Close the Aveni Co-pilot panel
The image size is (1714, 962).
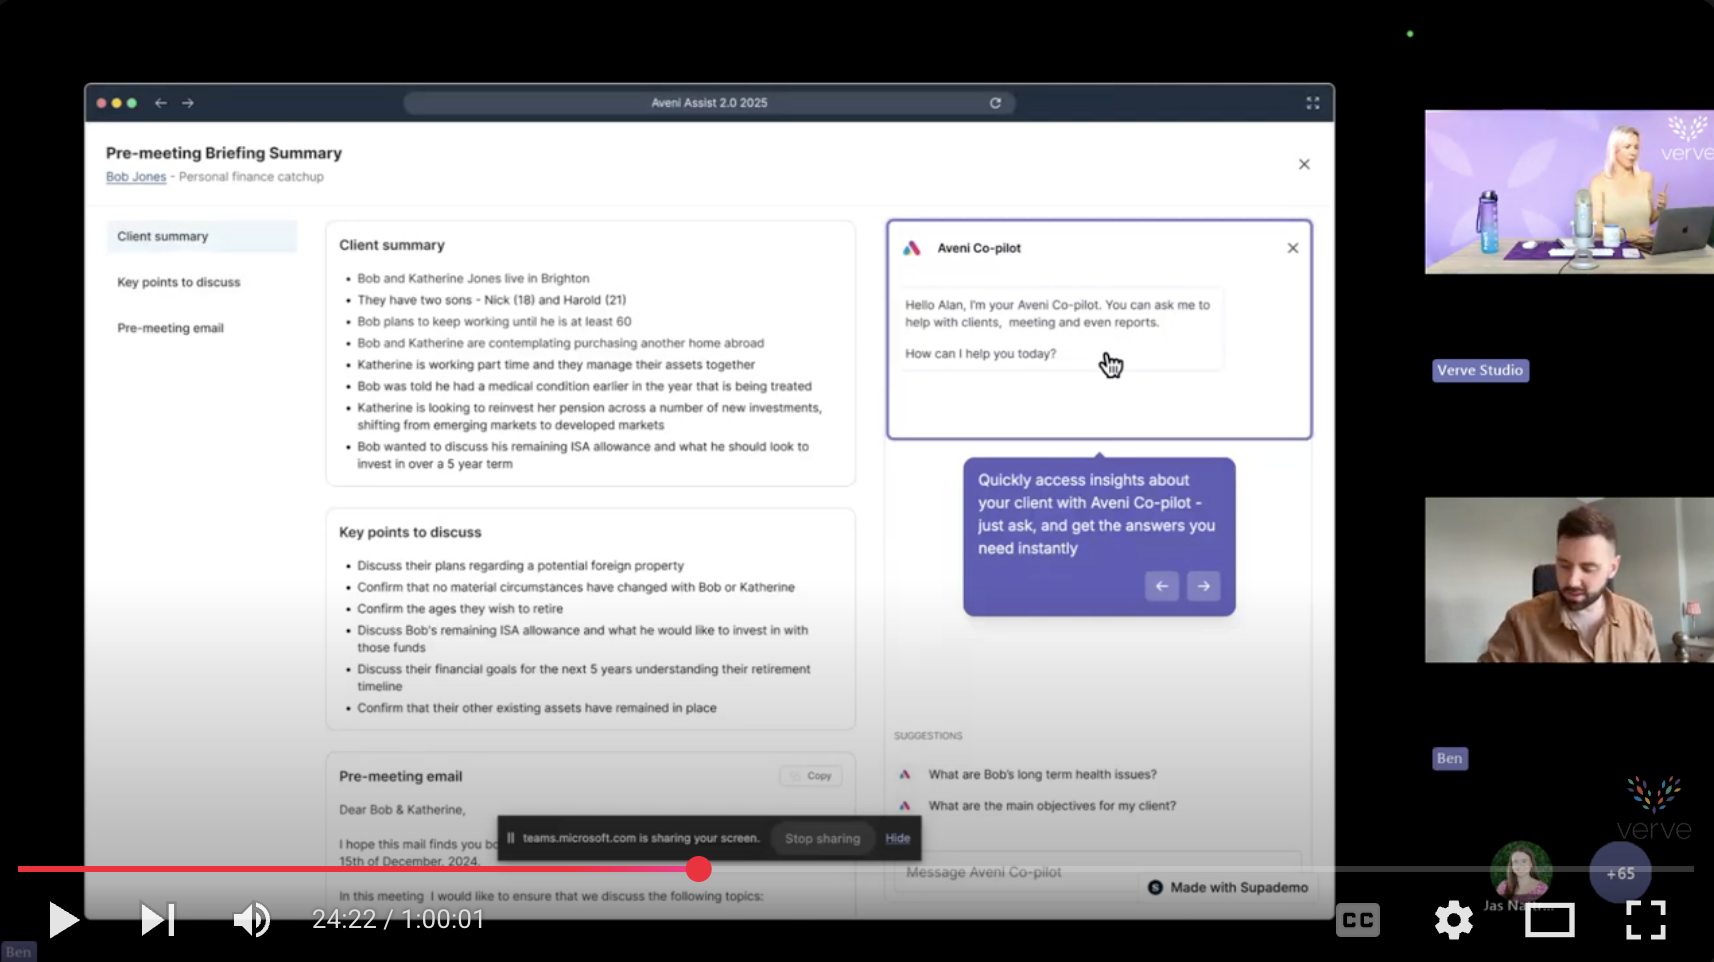pyautogui.click(x=1292, y=248)
